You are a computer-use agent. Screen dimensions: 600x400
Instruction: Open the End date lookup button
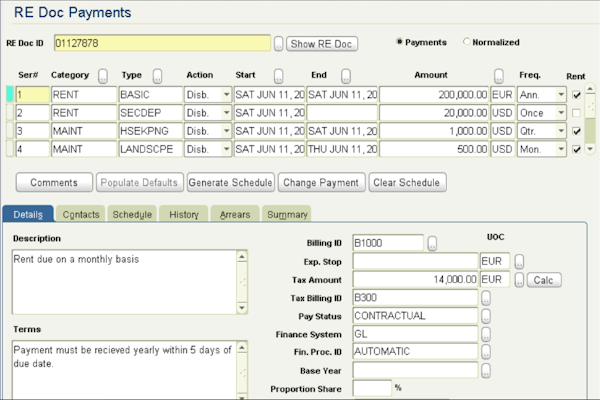(346, 76)
